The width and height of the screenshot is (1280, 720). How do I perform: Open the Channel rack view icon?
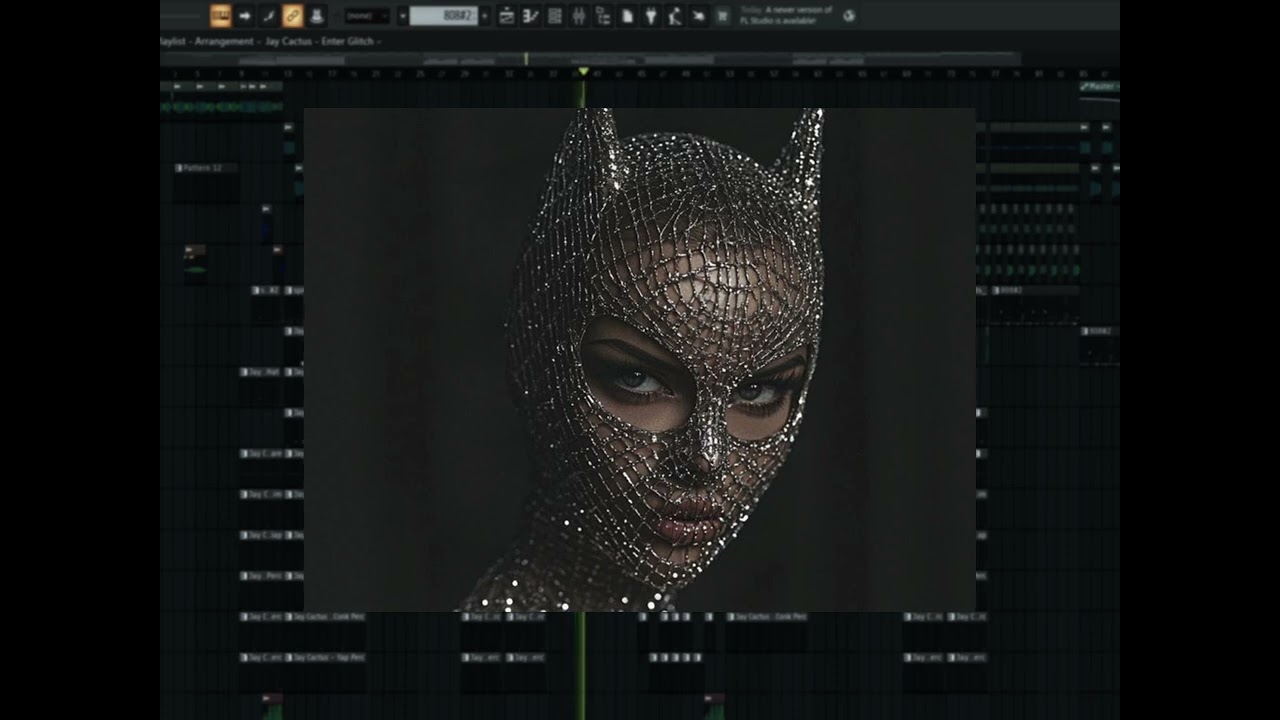tap(554, 16)
